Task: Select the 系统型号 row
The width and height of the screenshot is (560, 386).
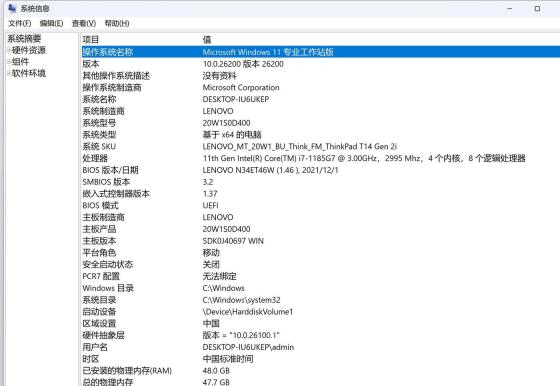Action: 321,123
